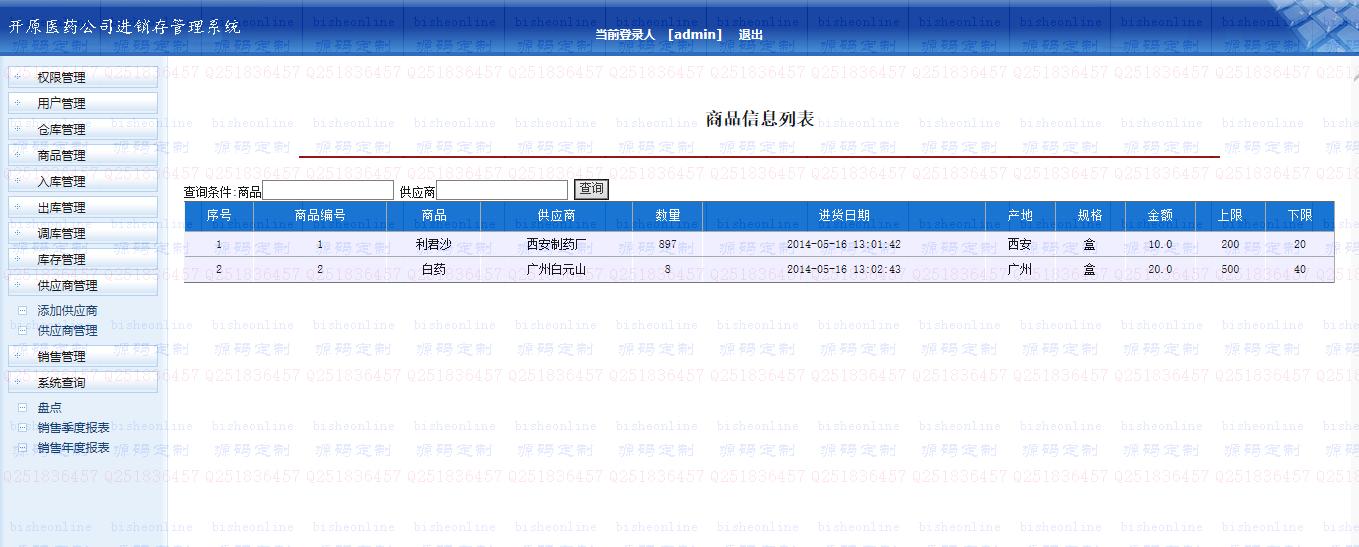Screen dimensions: 1359x547
Task: Click the 规格 column header
Action: [1090, 216]
